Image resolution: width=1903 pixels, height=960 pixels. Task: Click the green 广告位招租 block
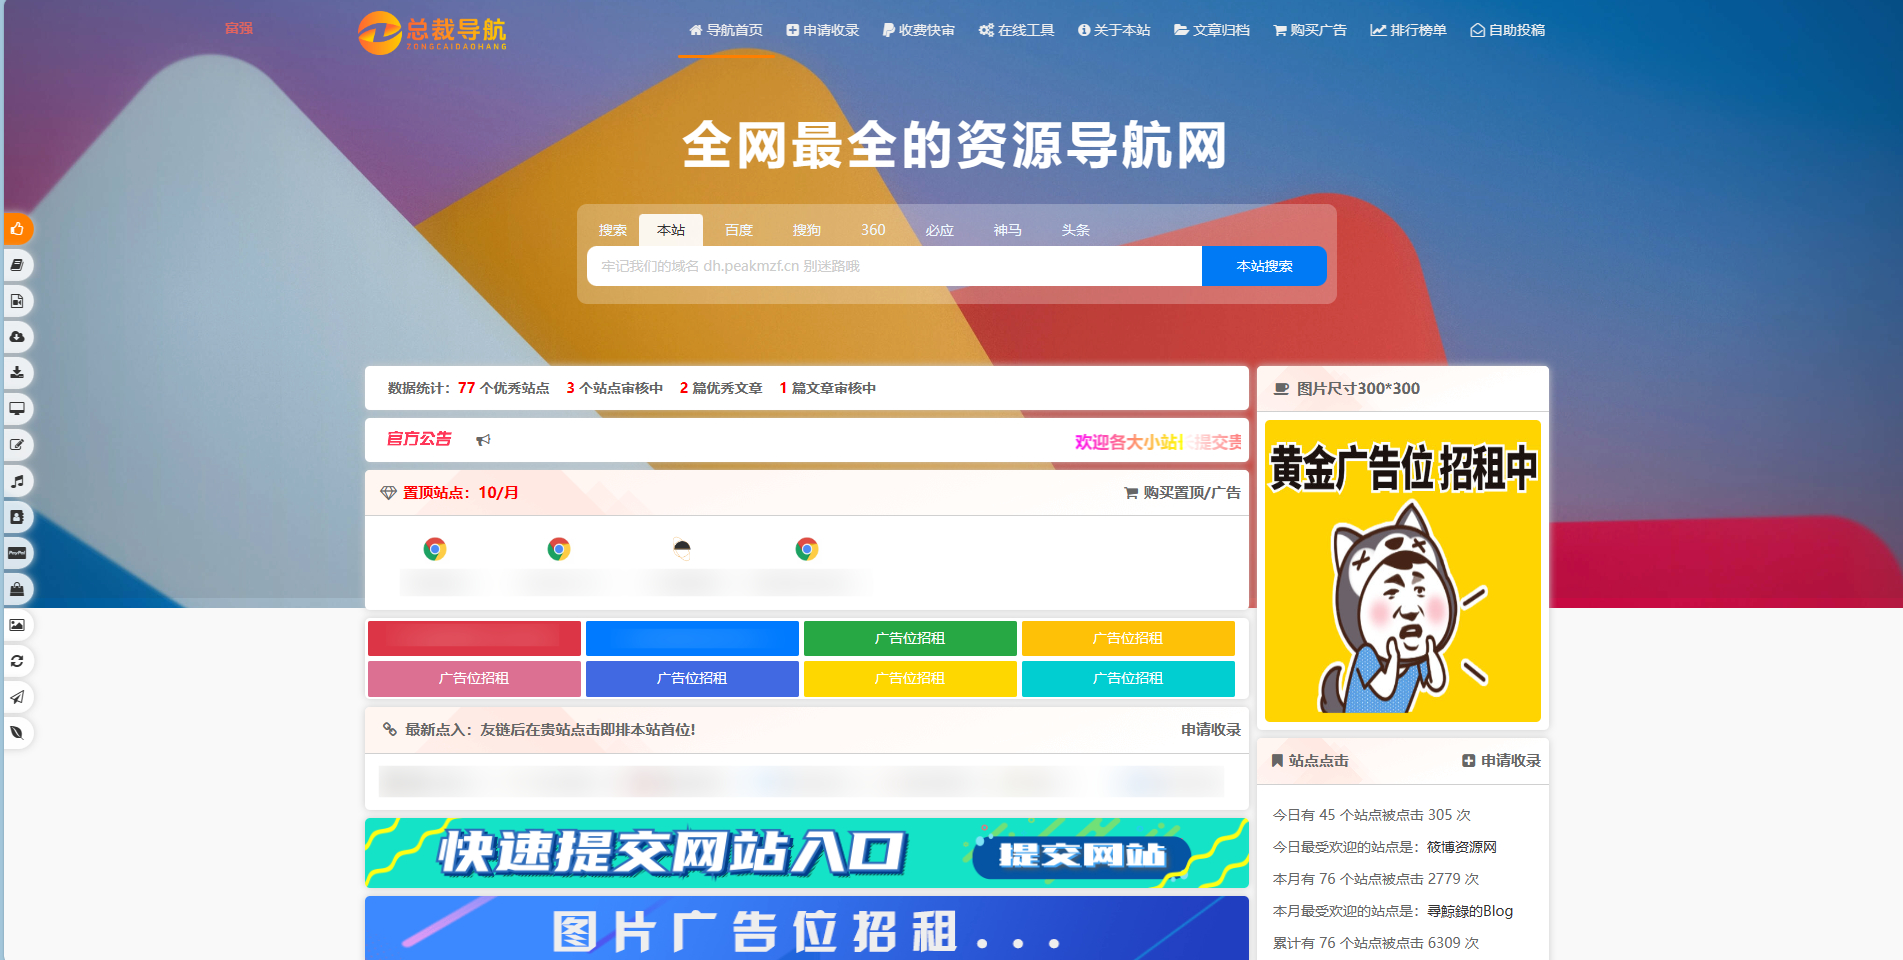coord(909,638)
